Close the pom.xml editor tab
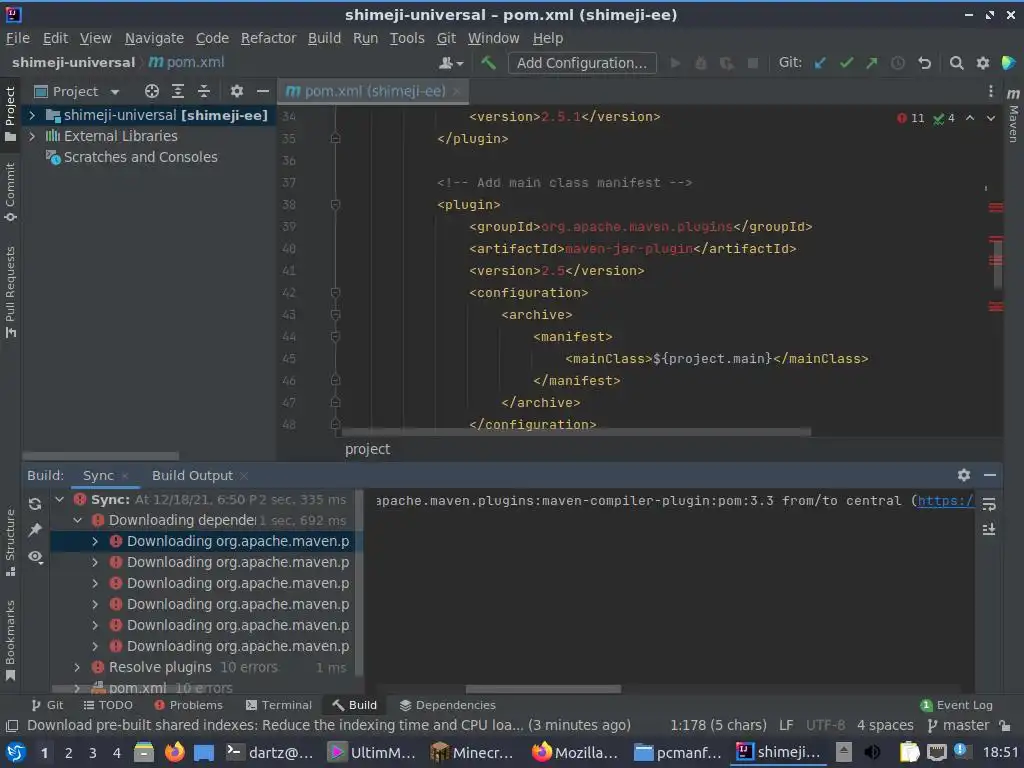The width and height of the screenshot is (1024, 768). click(456, 92)
